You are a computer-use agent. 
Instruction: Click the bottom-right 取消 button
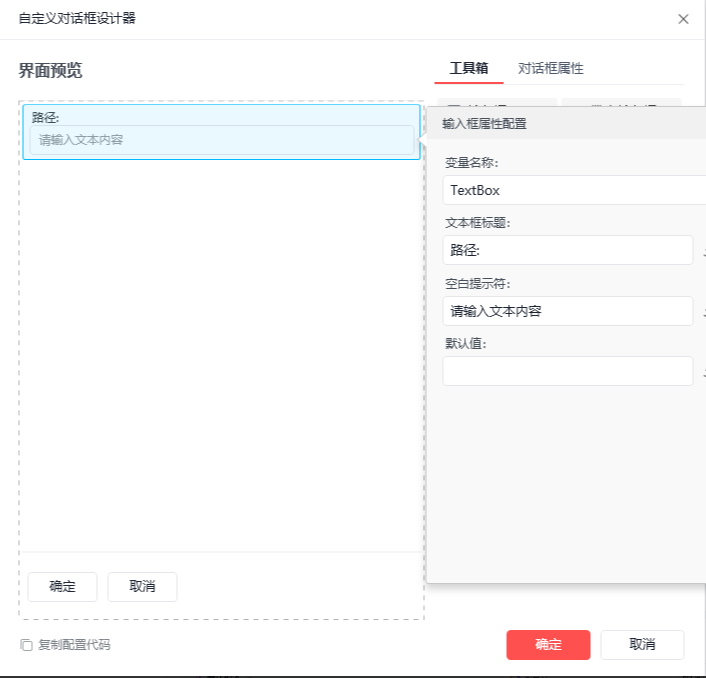(642, 645)
